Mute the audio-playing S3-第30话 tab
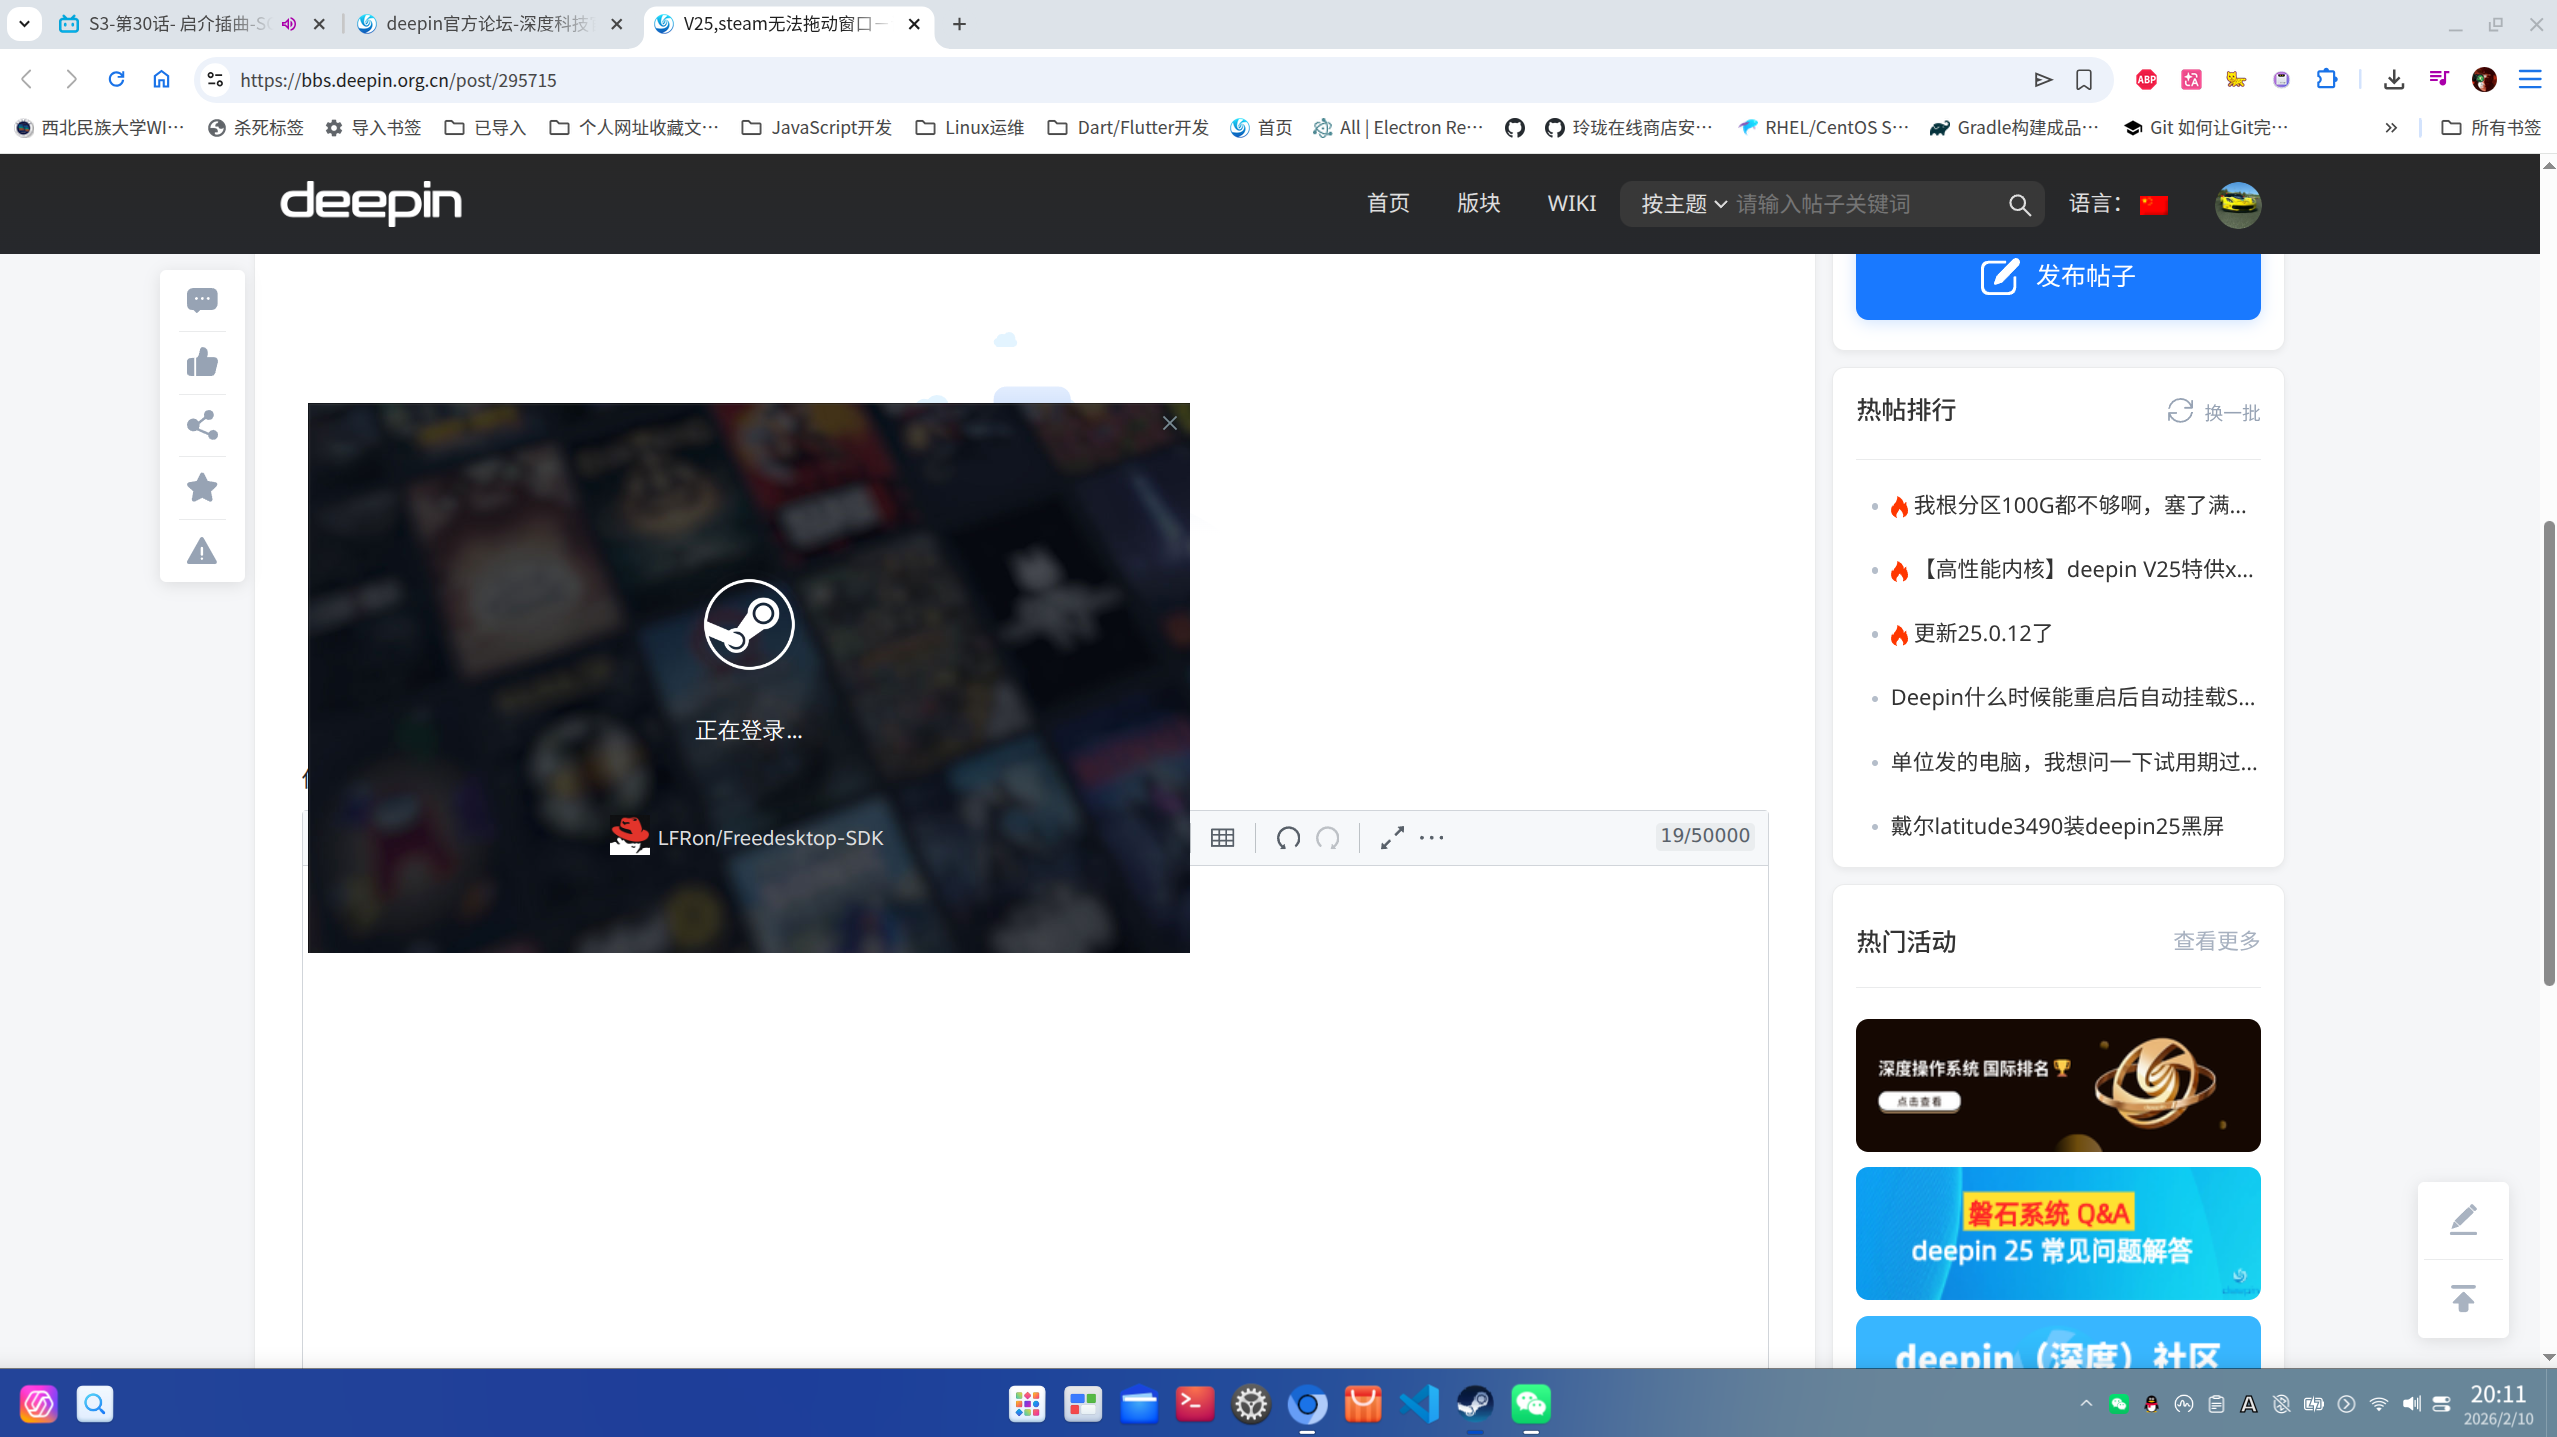Viewport: 2557px width, 1437px height. (x=289, y=24)
